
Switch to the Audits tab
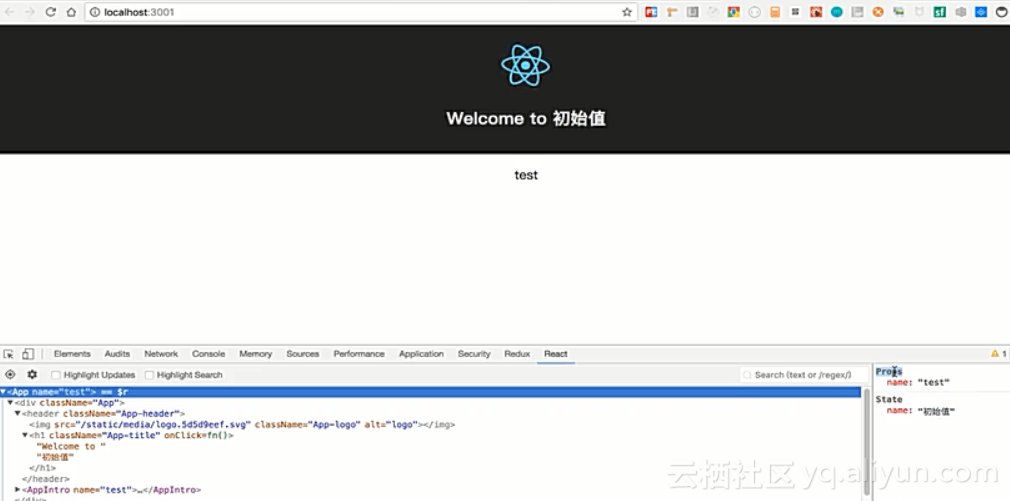point(117,354)
